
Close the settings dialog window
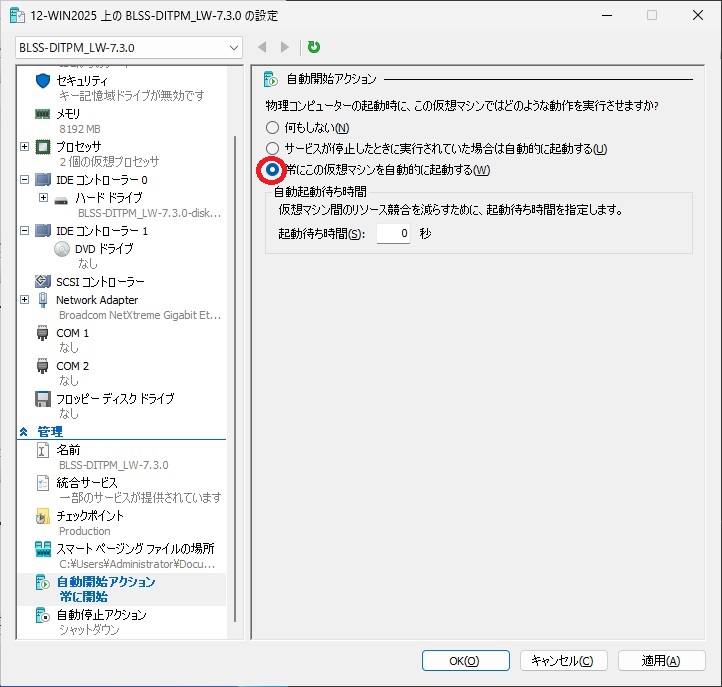698,15
